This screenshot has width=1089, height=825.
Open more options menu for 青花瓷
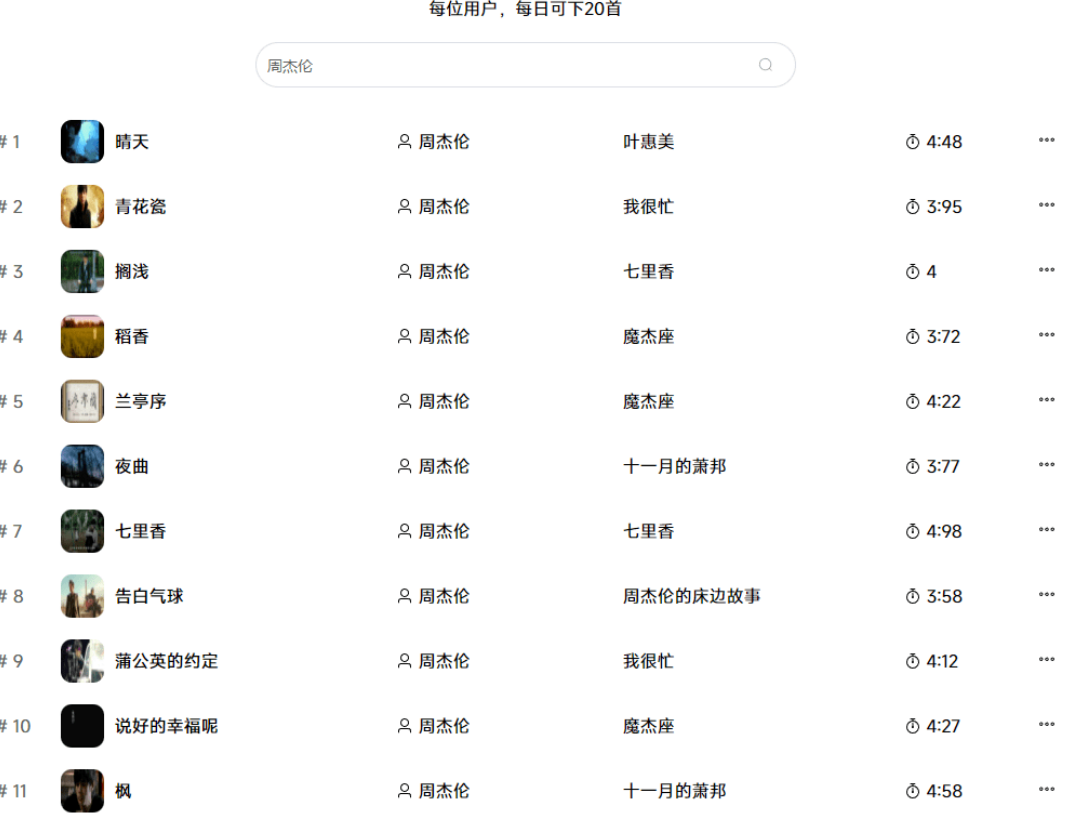pyautogui.click(x=1046, y=206)
